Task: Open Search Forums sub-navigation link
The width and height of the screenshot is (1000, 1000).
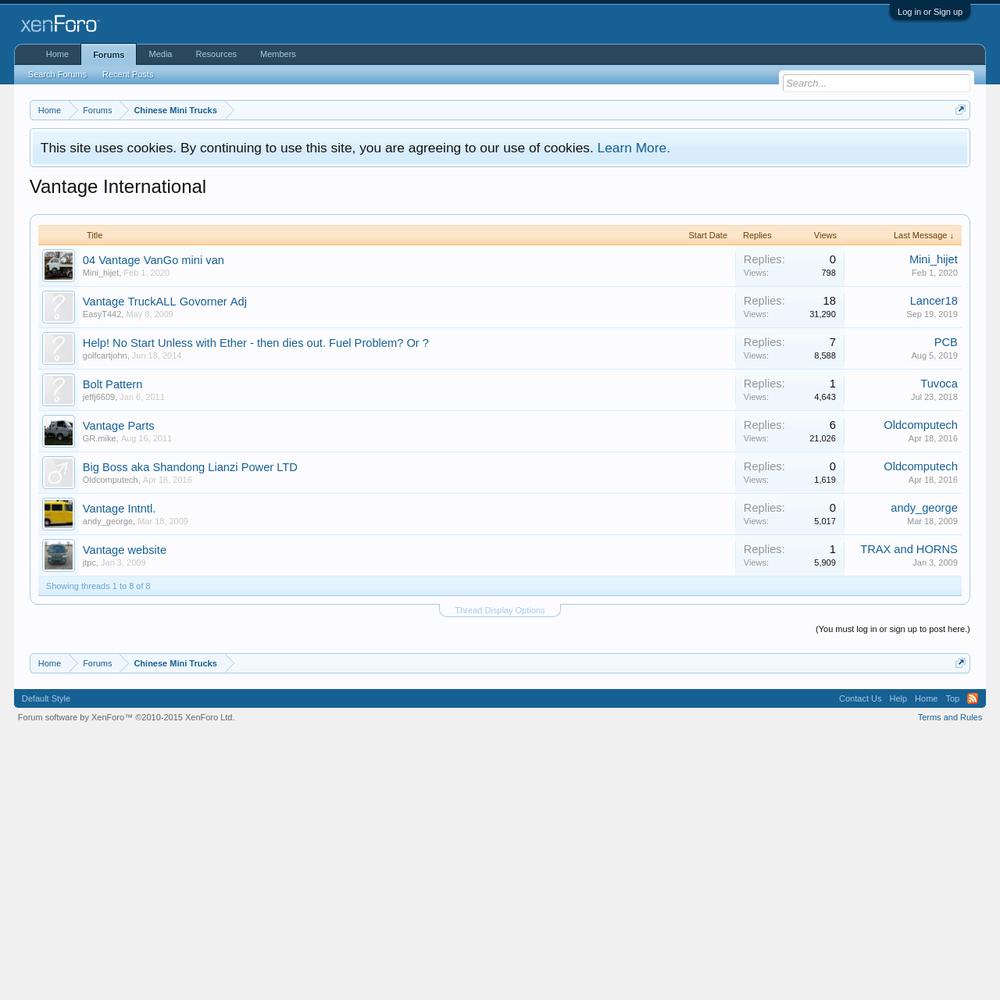Action: (x=57, y=75)
